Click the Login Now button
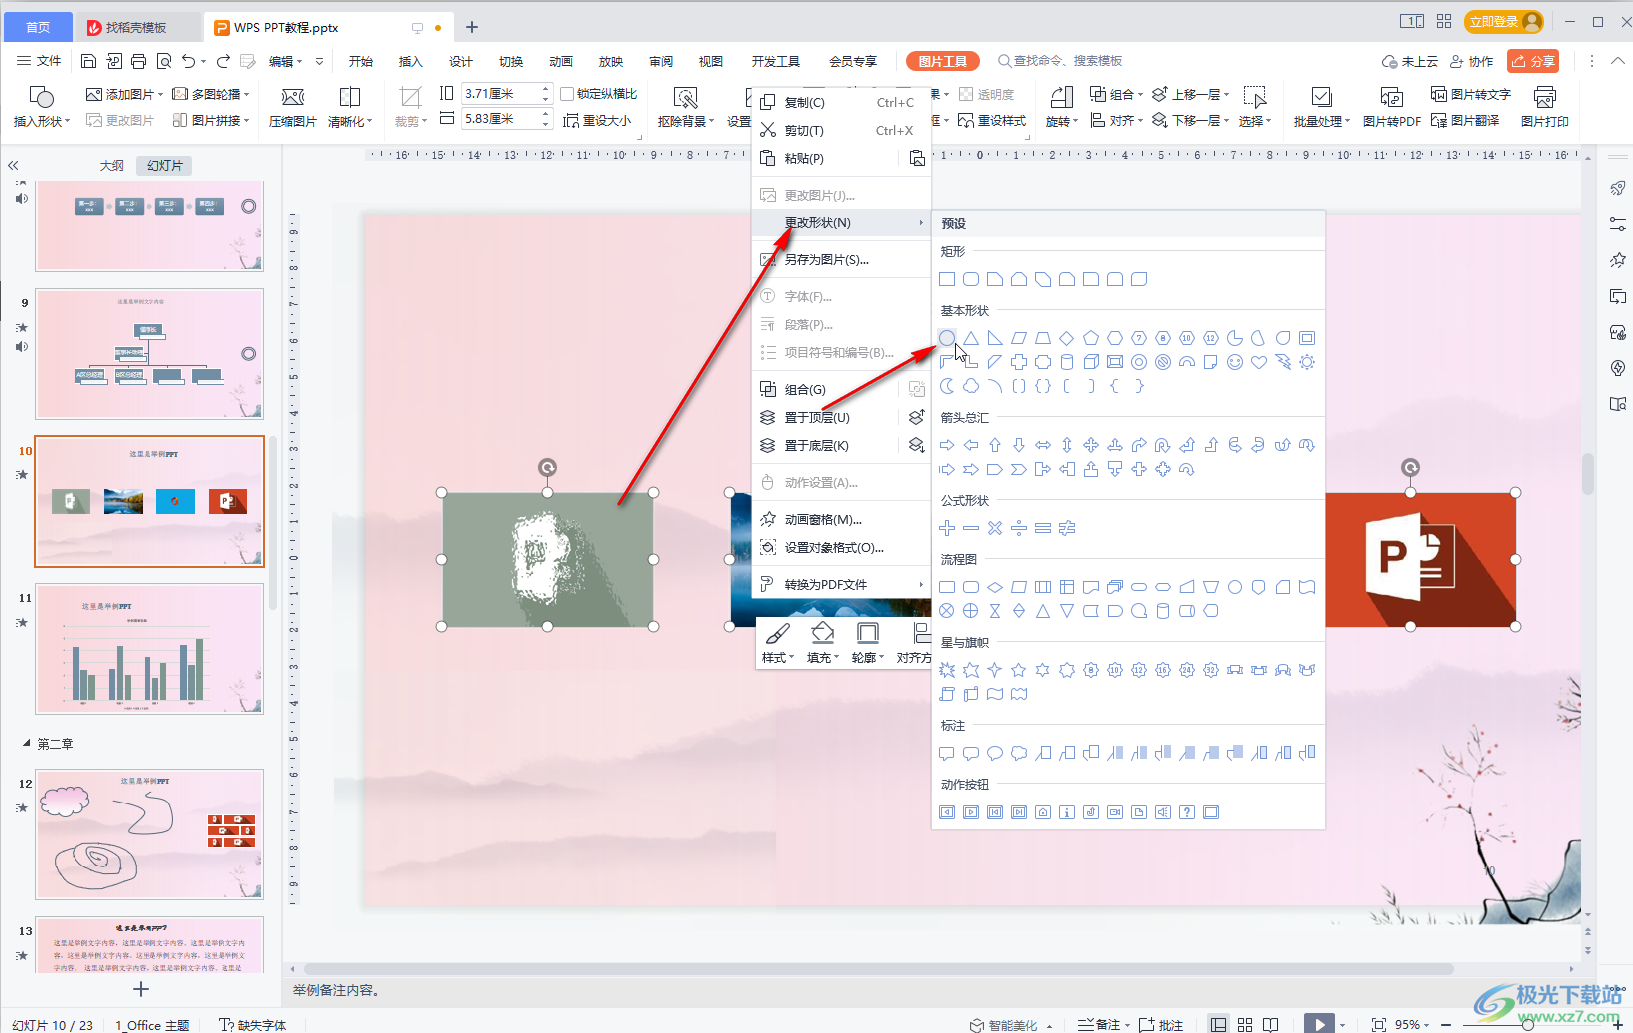Viewport: 1633px width, 1033px height. pyautogui.click(x=1504, y=21)
